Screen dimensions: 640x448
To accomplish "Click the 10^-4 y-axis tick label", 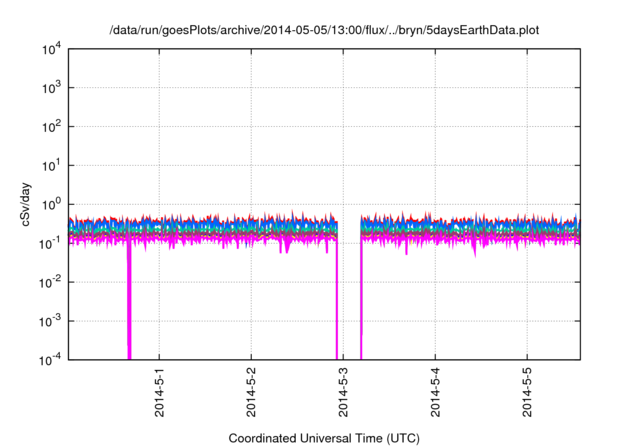I will click(50, 360).
